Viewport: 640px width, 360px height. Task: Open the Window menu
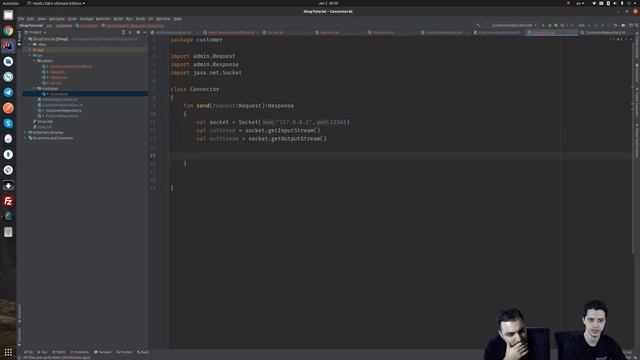point(163,19)
